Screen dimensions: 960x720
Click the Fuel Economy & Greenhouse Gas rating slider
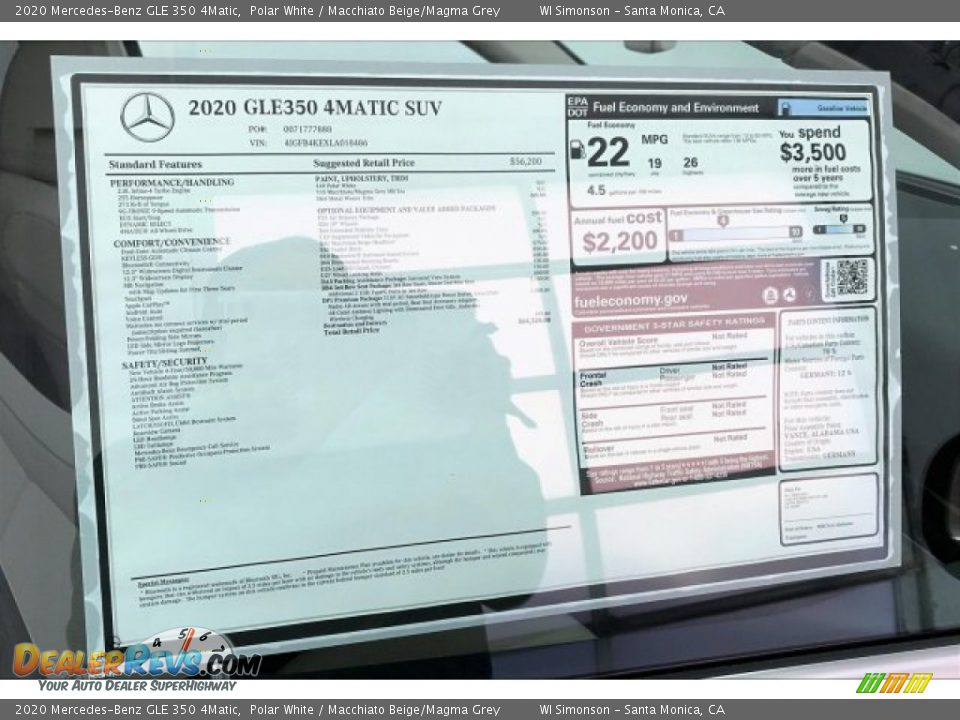click(x=735, y=232)
